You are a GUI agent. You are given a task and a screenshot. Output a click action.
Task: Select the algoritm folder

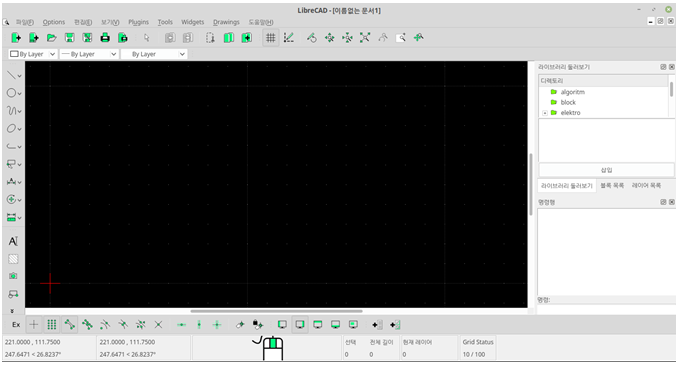pyautogui.click(x=572, y=92)
